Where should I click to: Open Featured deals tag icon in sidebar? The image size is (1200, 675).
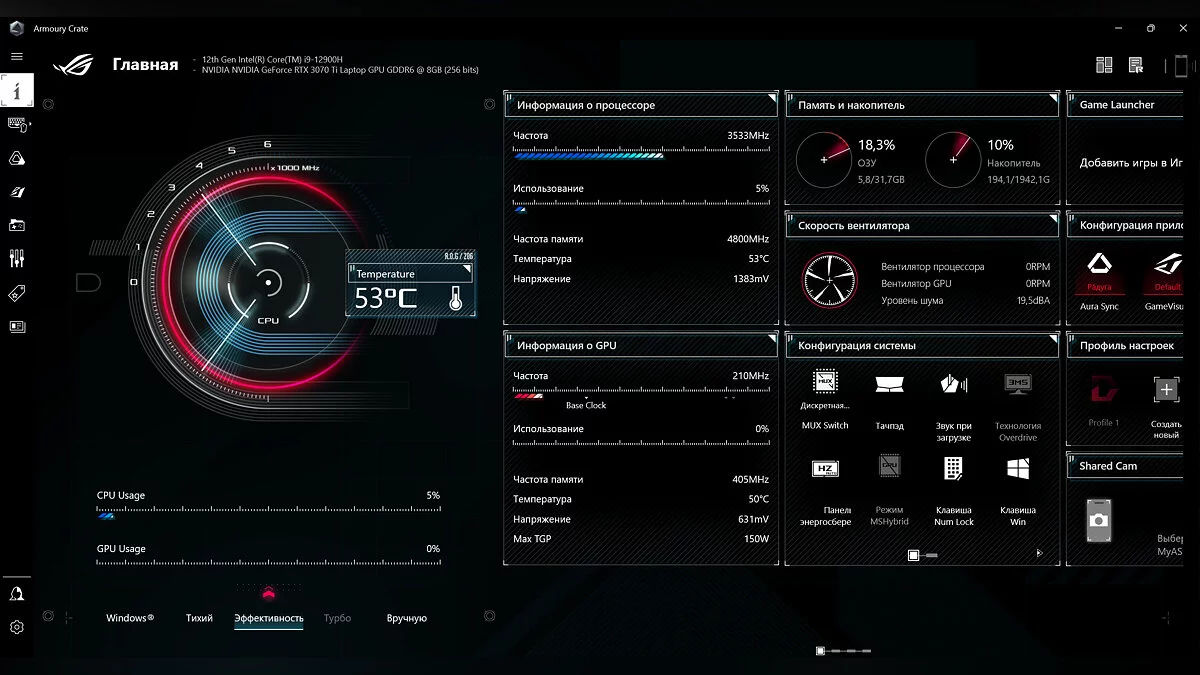click(17, 293)
